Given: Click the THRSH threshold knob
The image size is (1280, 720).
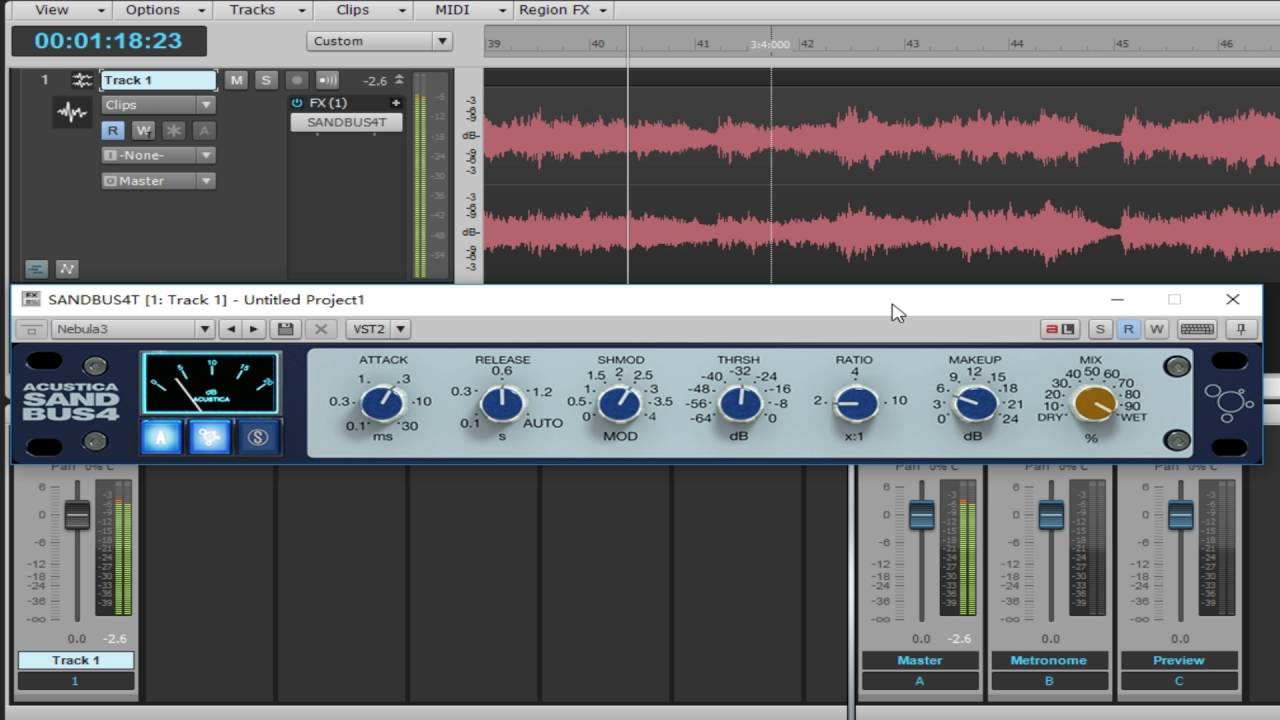Looking at the screenshot, I should click(740, 404).
